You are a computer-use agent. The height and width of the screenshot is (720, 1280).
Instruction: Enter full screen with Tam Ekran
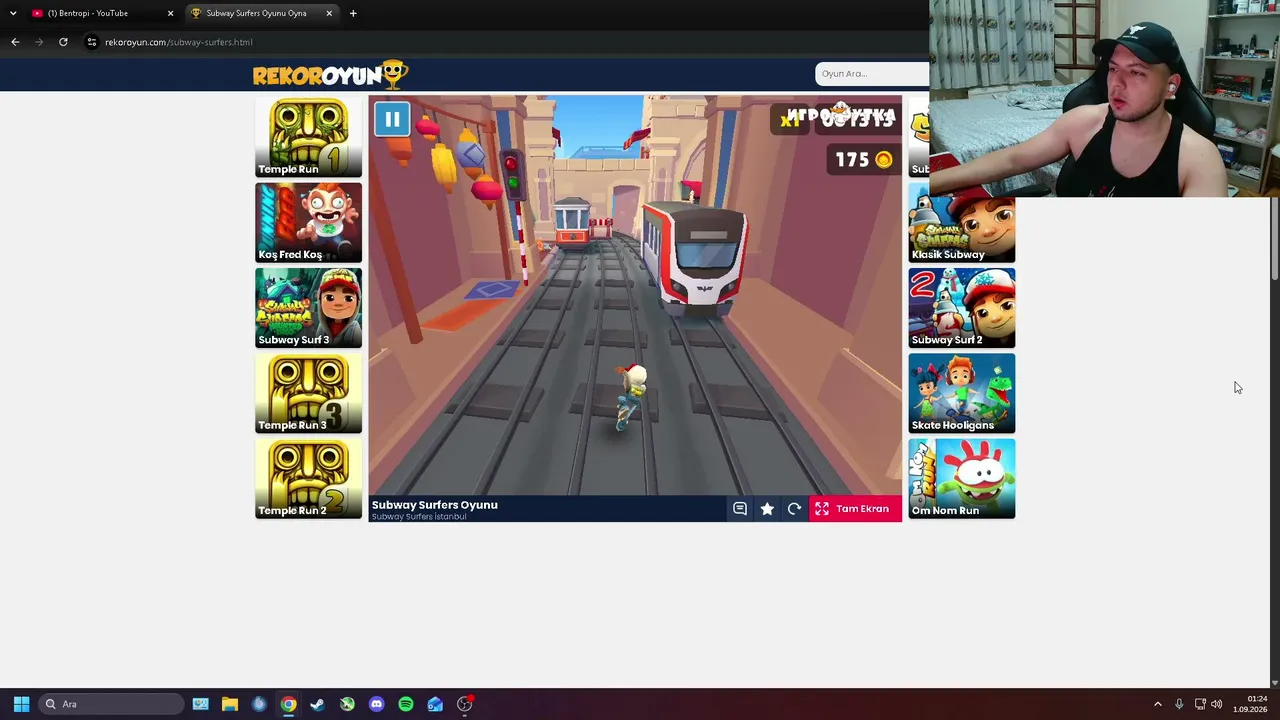click(x=855, y=509)
